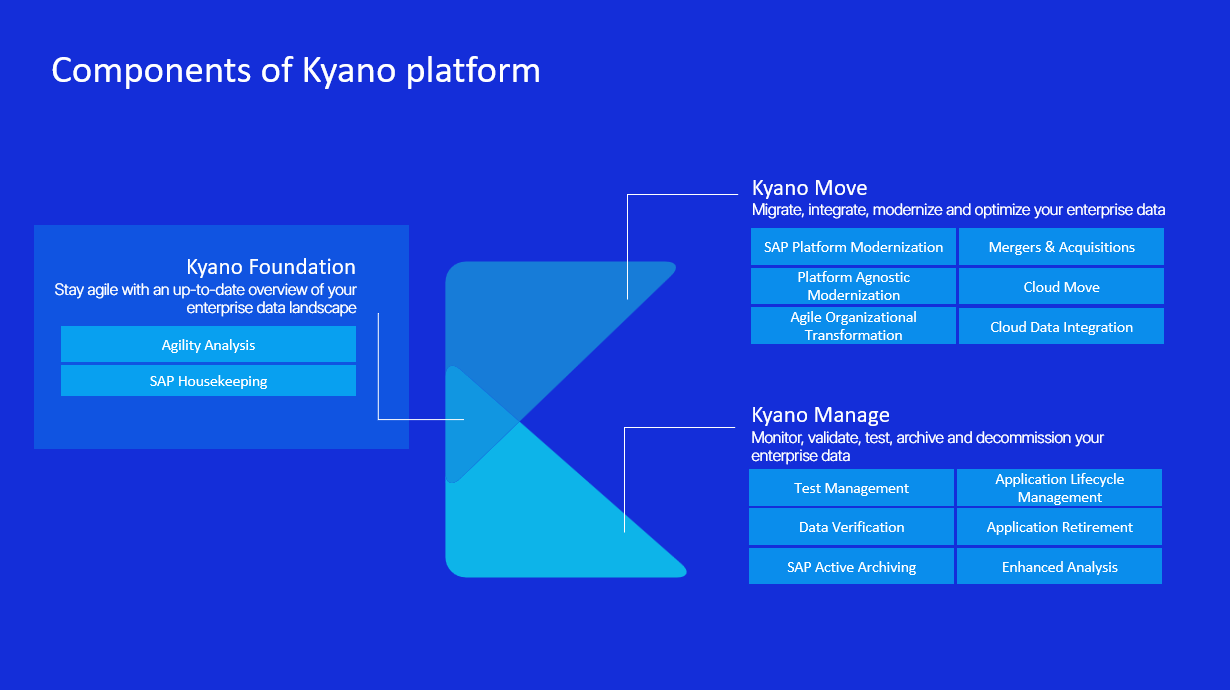Viewport: 1230px width, 690px height.
Task: Select the slide title Components of Kyano platform
Action: pos(296,70)
